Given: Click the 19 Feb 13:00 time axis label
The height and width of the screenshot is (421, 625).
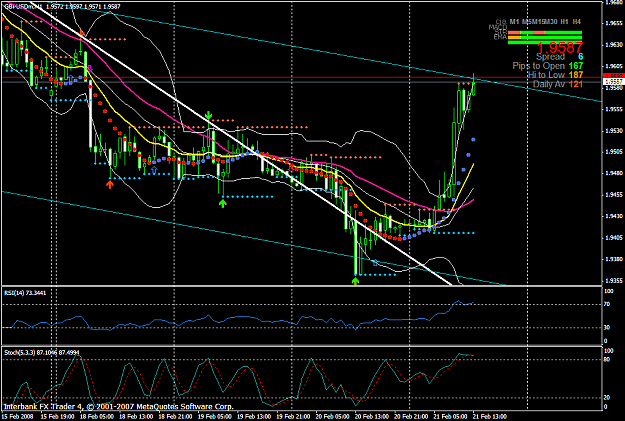Looking at the screenshot, I should (254, 416).
